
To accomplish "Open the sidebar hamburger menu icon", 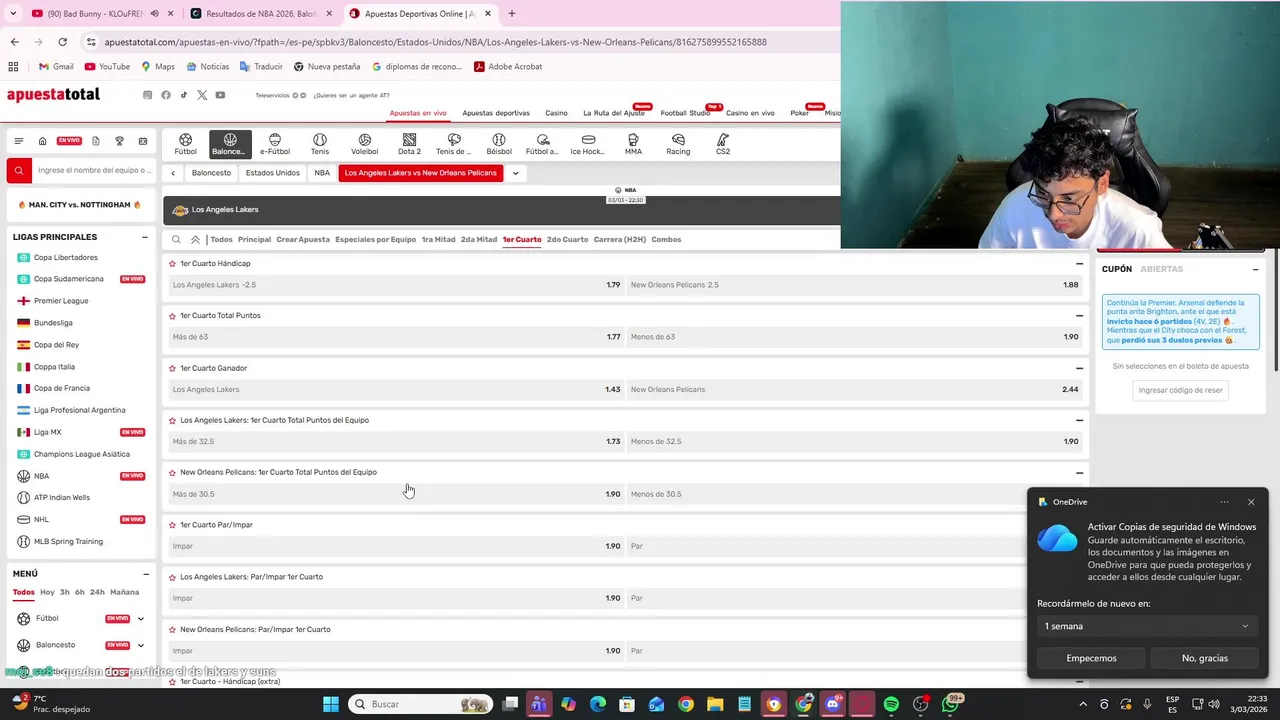I will (x=18, y=141).
